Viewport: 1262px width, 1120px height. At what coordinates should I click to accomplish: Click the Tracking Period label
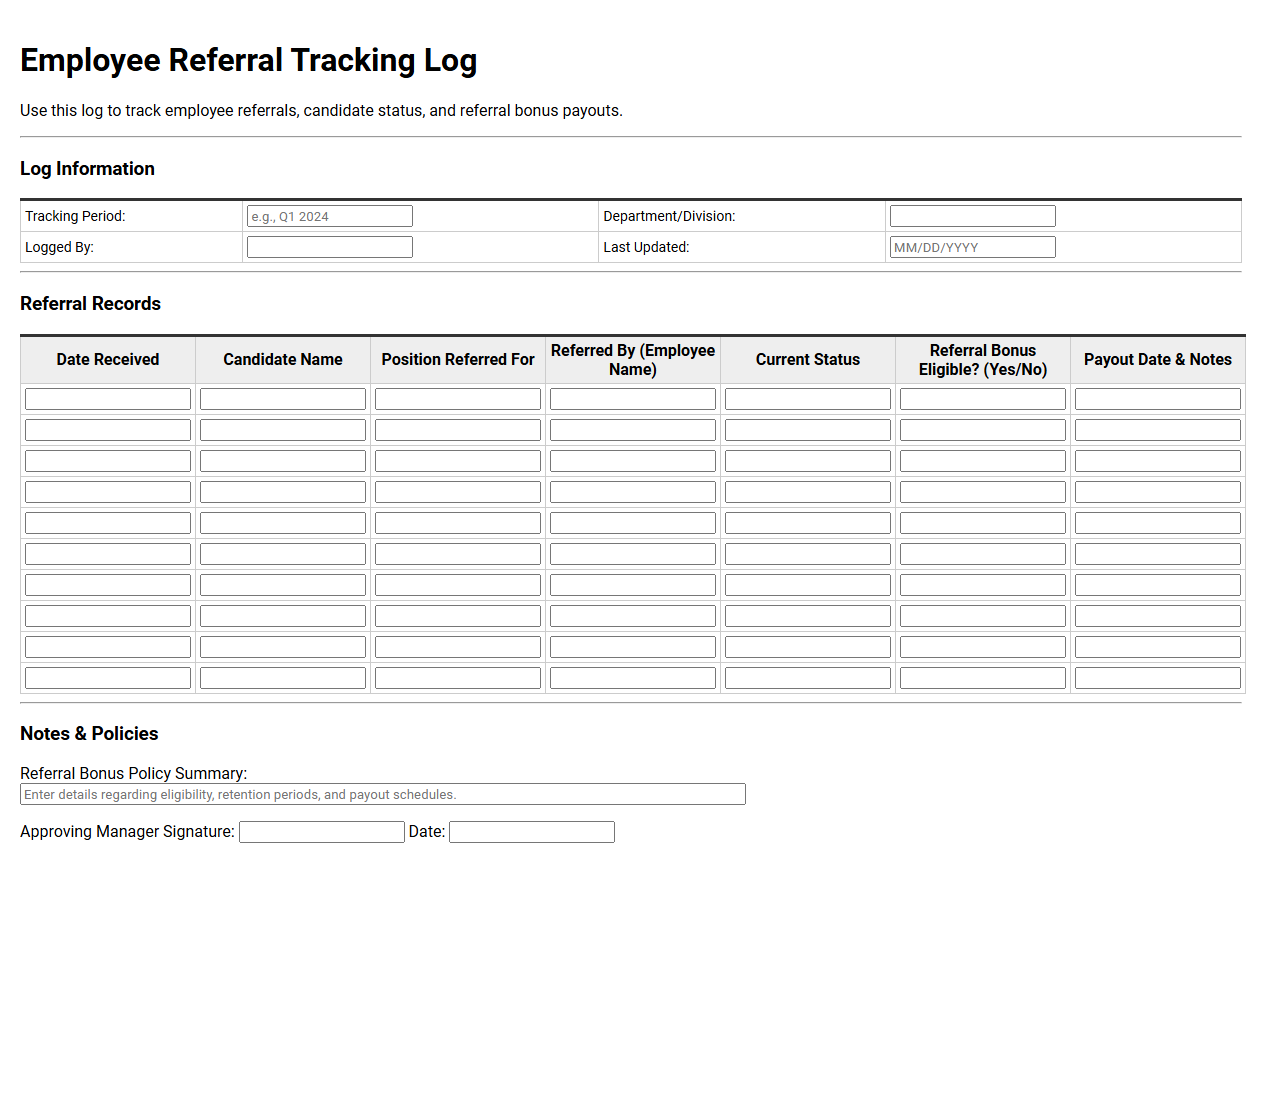click(x=75, y=216)
